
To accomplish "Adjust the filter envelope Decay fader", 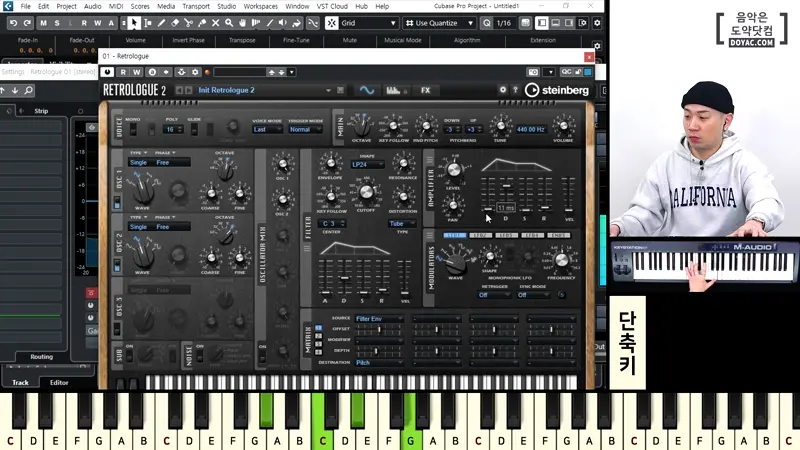I will (345, 278).
